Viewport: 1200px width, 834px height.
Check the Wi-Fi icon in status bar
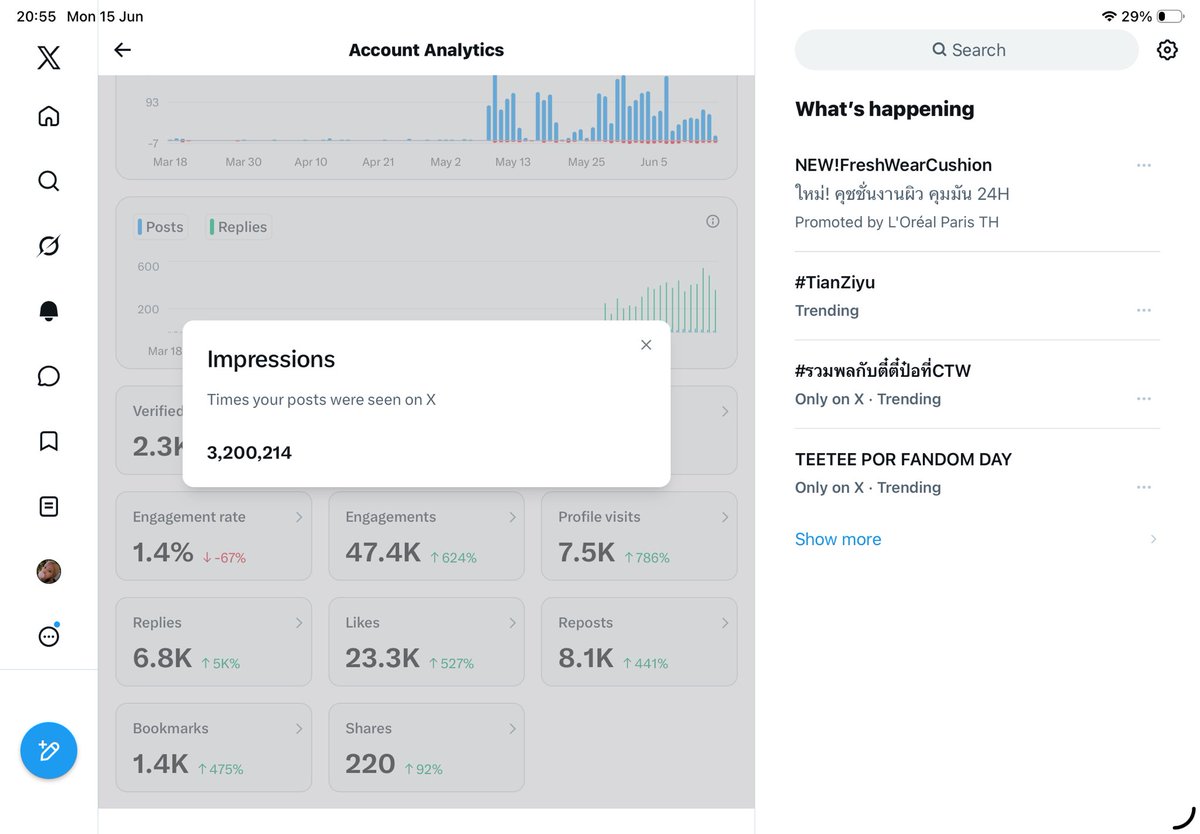click(1108, 17)
